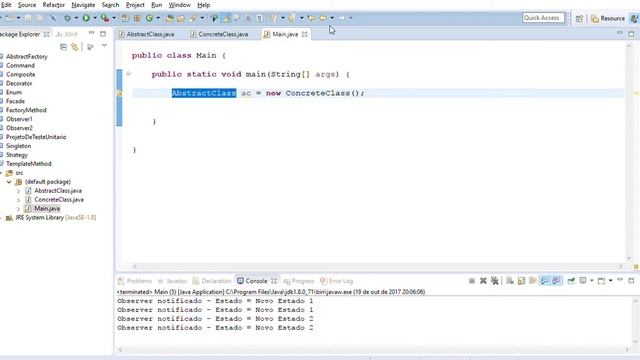Viewport: 640px width, 360px height.
Task: Expand Main.java in the tree
Action: [18, 209]
